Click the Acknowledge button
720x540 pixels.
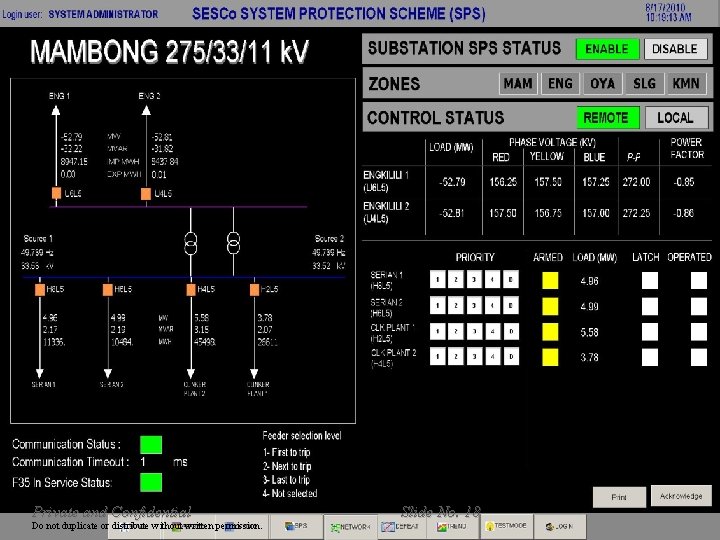pyautogui.click(x=681, y=496)
